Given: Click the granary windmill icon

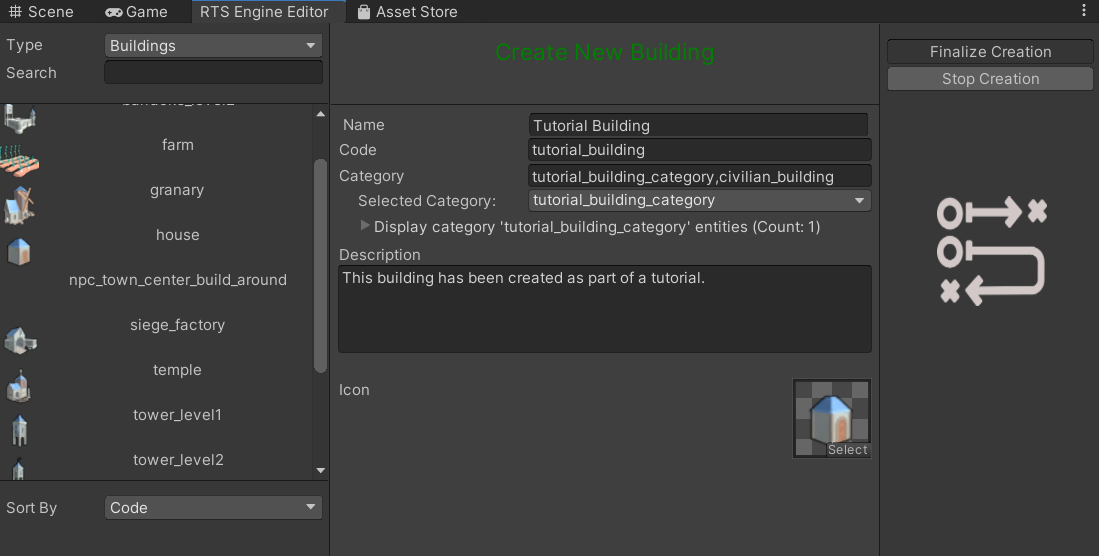Looking at the screenshot, I should click(19, 205).
